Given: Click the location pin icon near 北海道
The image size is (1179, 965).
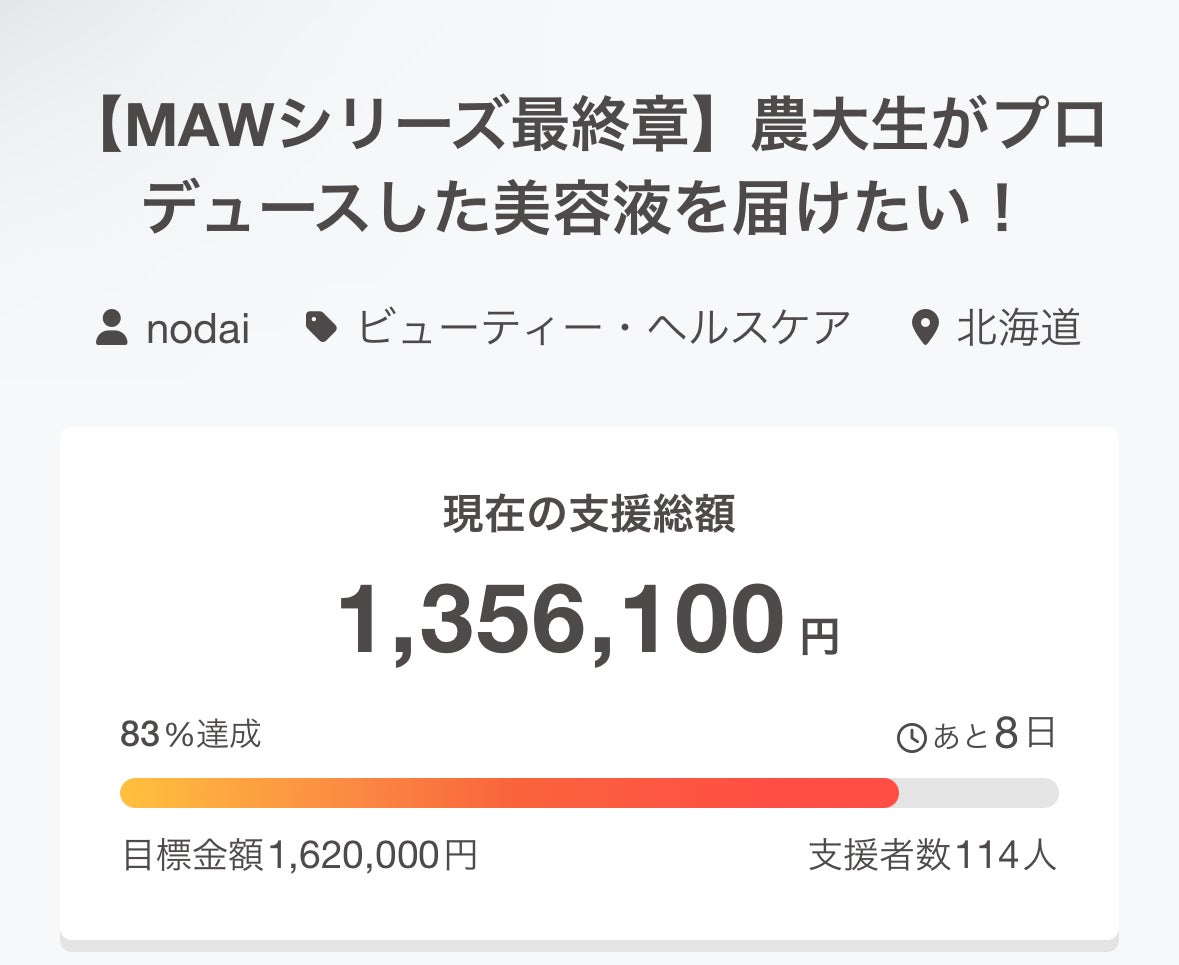Looking at the screenshot, I should (926, 328).
